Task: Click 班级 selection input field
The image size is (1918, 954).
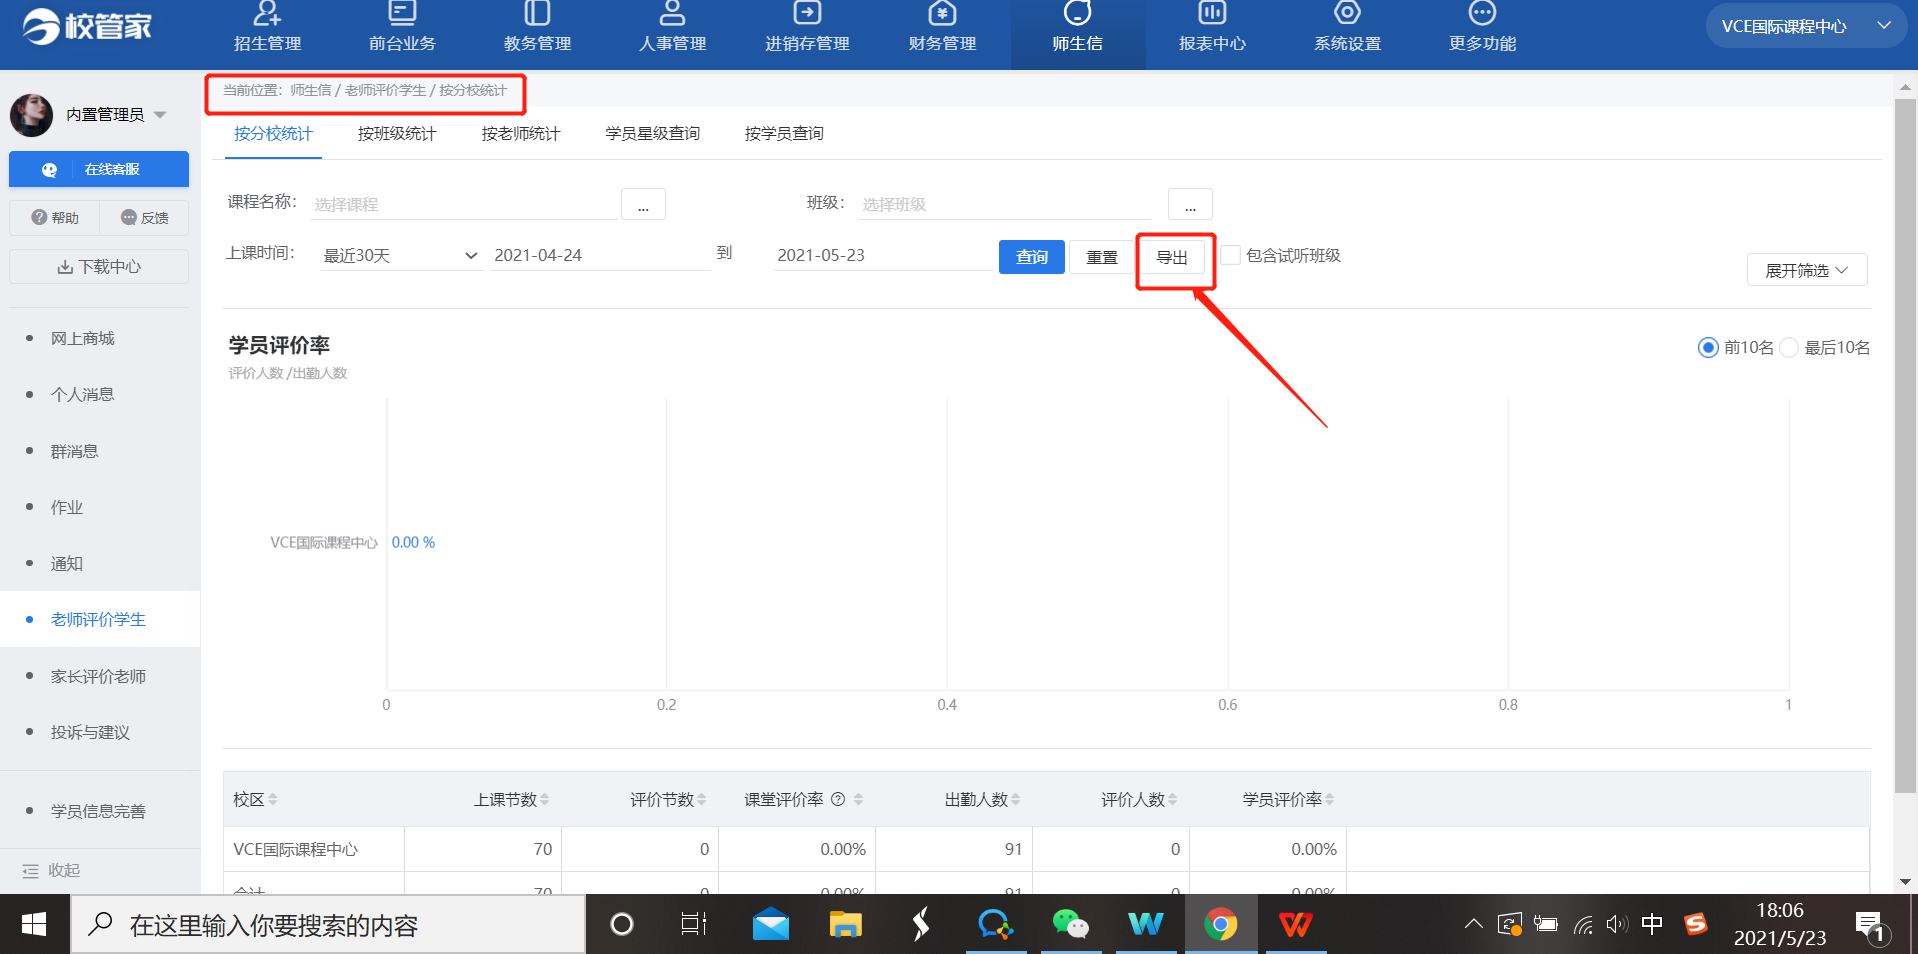Action: point(1006,204)
